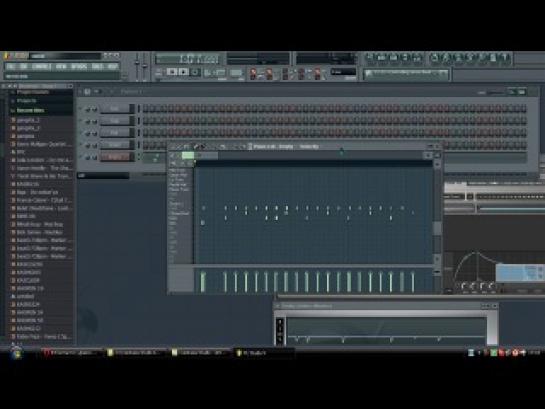Select the draw pencil tool in piano roll
The width and height of the screenshot is (545, 409).
coord(196,147)
